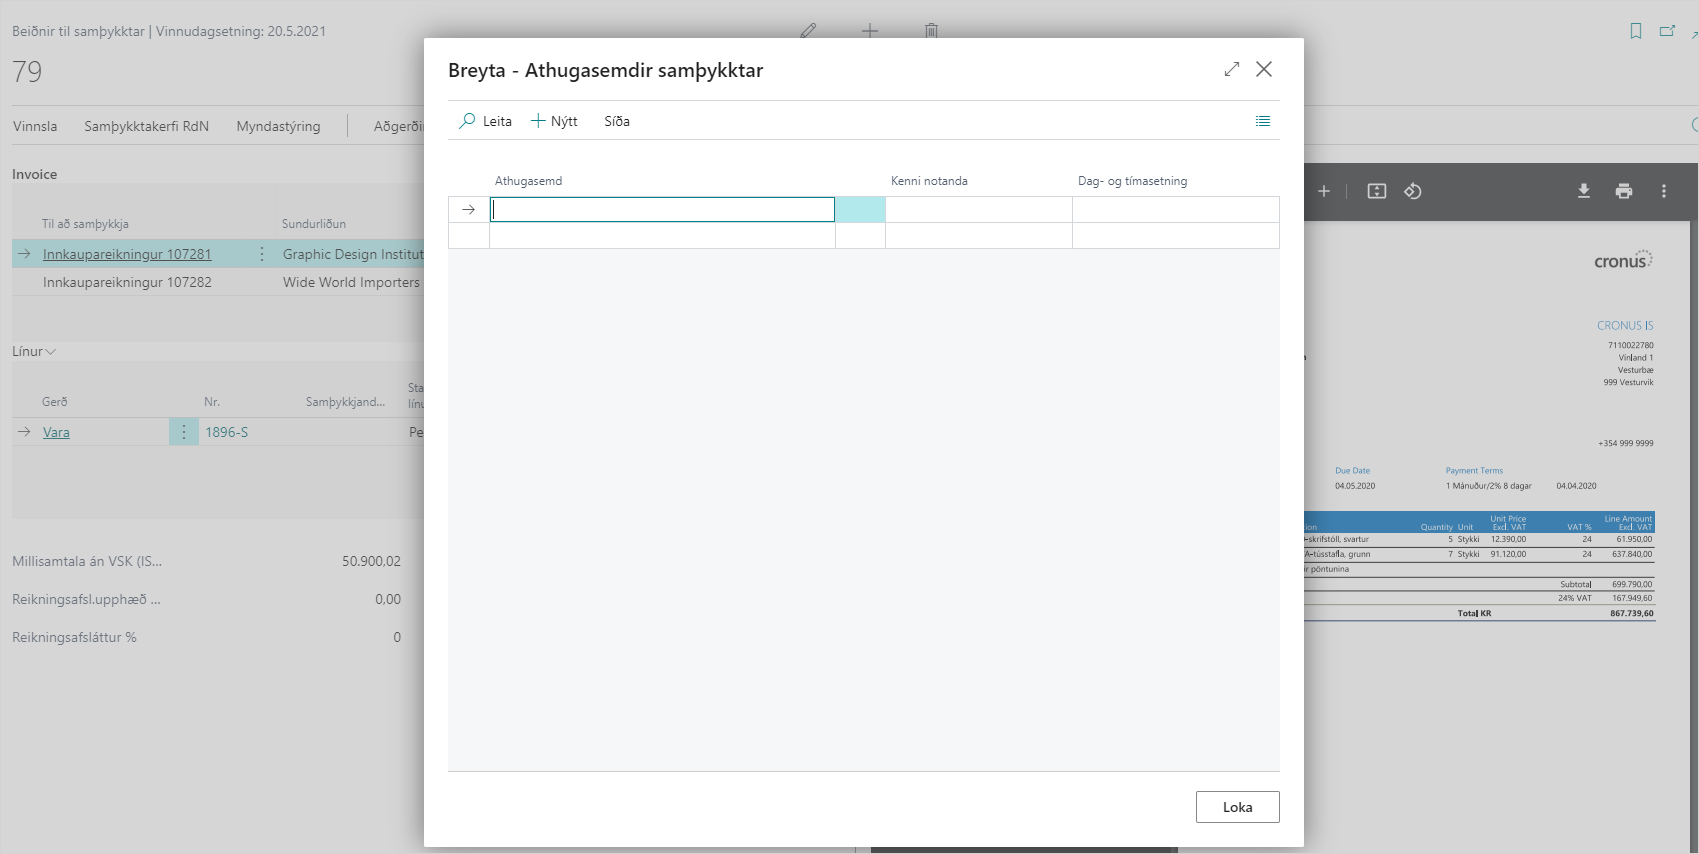The height and width of the screenshot is (854, 1699).
Task: Zoom in on PDF with plus icon
Action: [1323, 191]
